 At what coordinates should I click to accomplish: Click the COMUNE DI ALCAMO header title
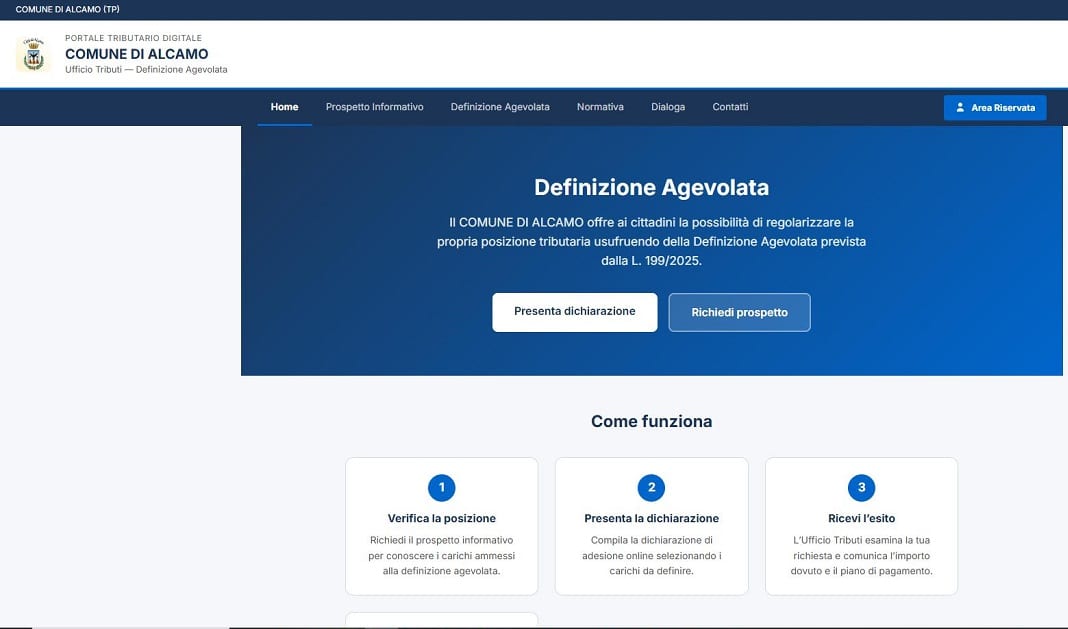coord(136,54)
